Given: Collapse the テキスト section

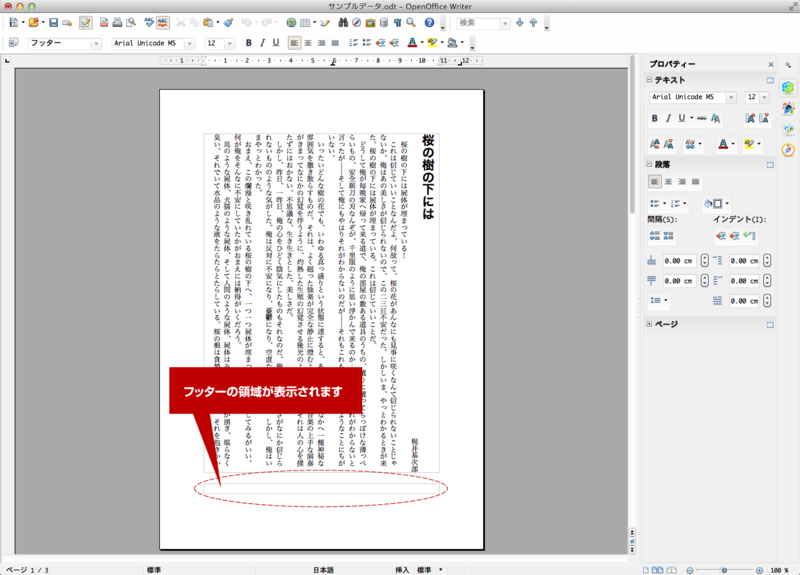Looking at the screenshot, I should tap(649, 80).
